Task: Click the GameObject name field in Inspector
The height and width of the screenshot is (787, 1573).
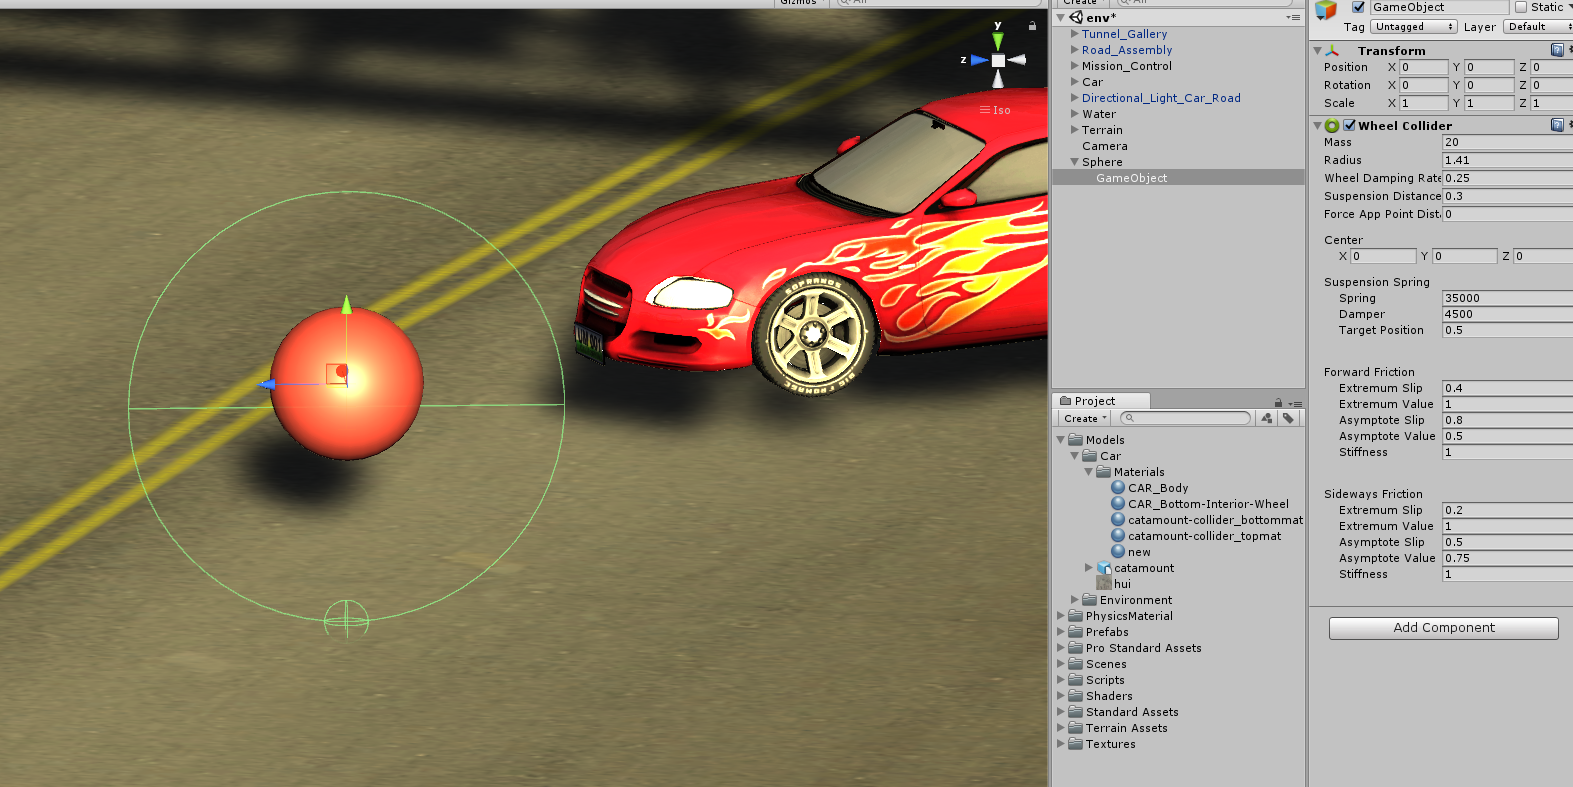Action: (x=1439, y=7)
